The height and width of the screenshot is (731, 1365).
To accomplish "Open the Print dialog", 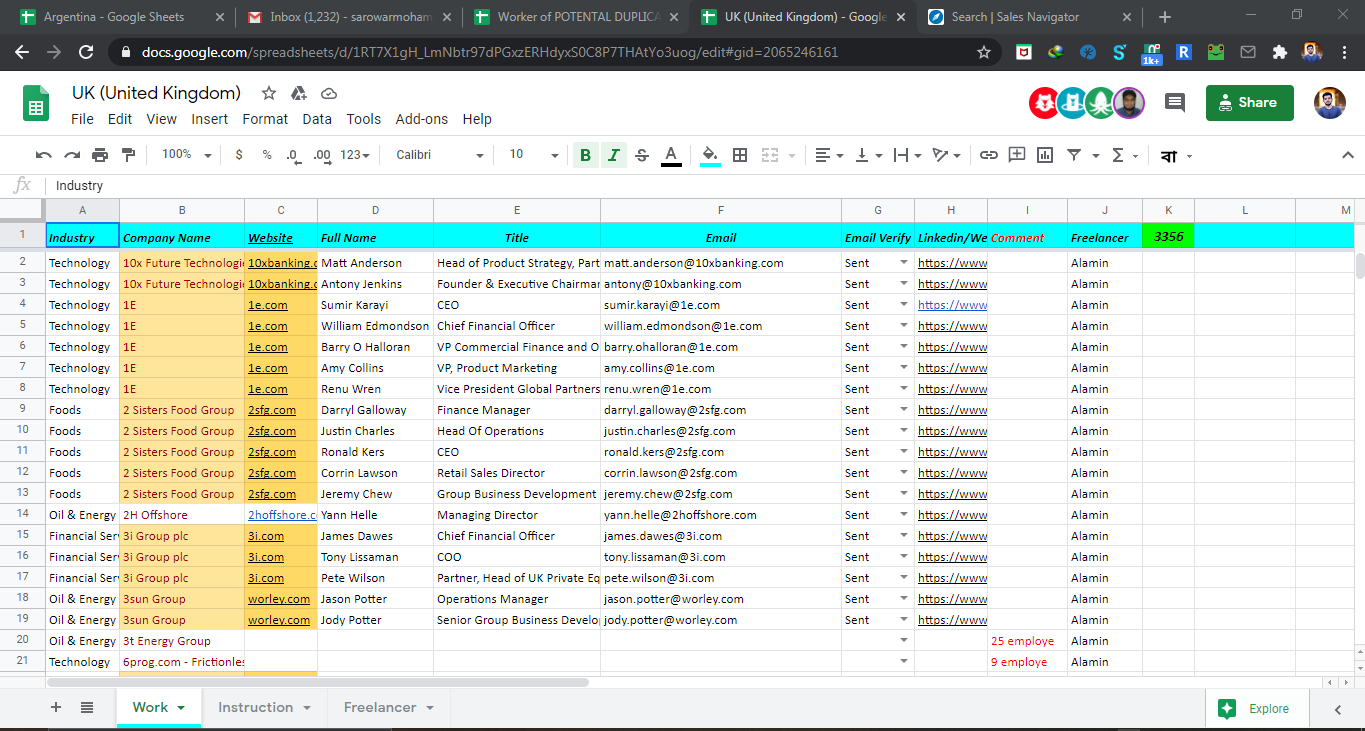I will click(99, 155).
